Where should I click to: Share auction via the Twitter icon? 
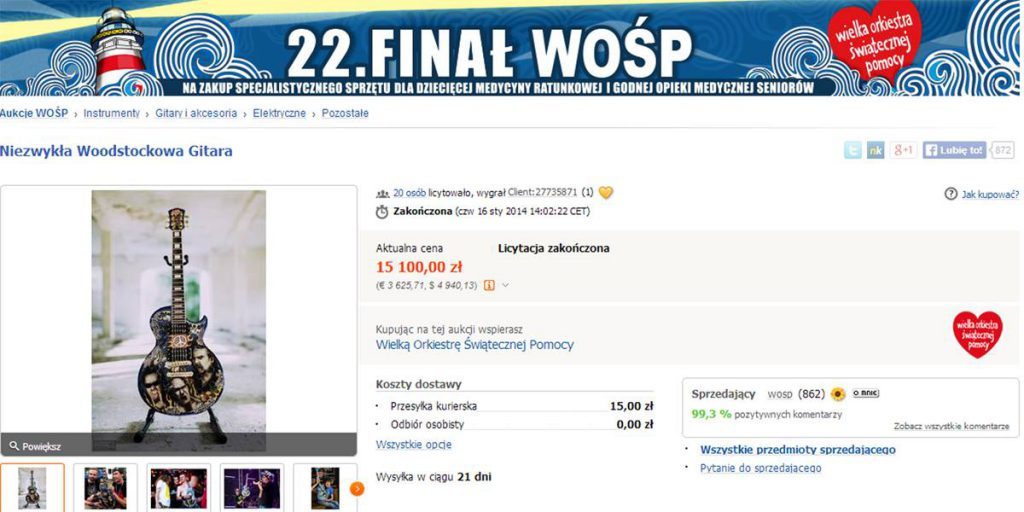[x=852, y=150]
